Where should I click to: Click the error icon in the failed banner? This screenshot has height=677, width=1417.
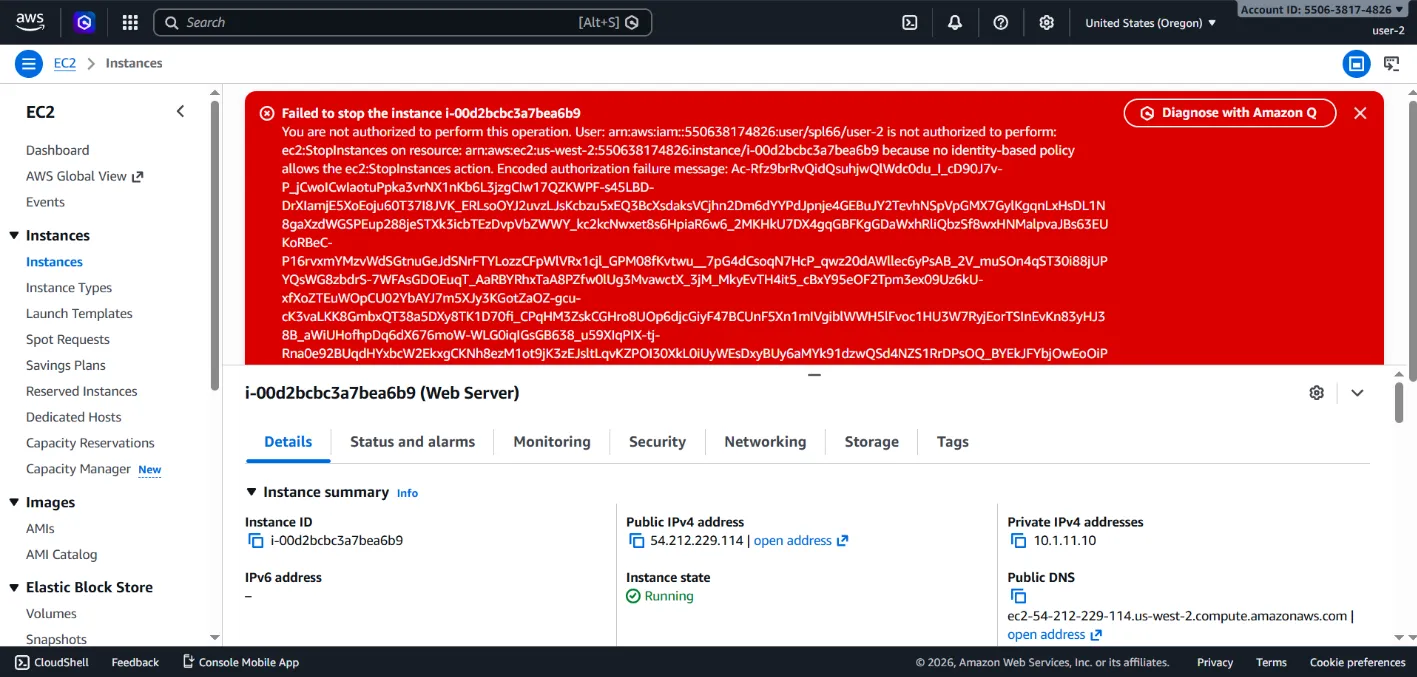(267, 113)
